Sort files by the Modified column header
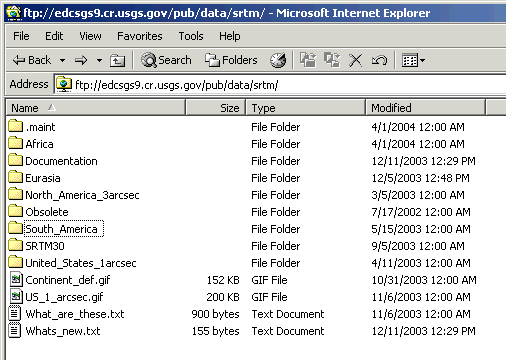 (x=425, y=108)
